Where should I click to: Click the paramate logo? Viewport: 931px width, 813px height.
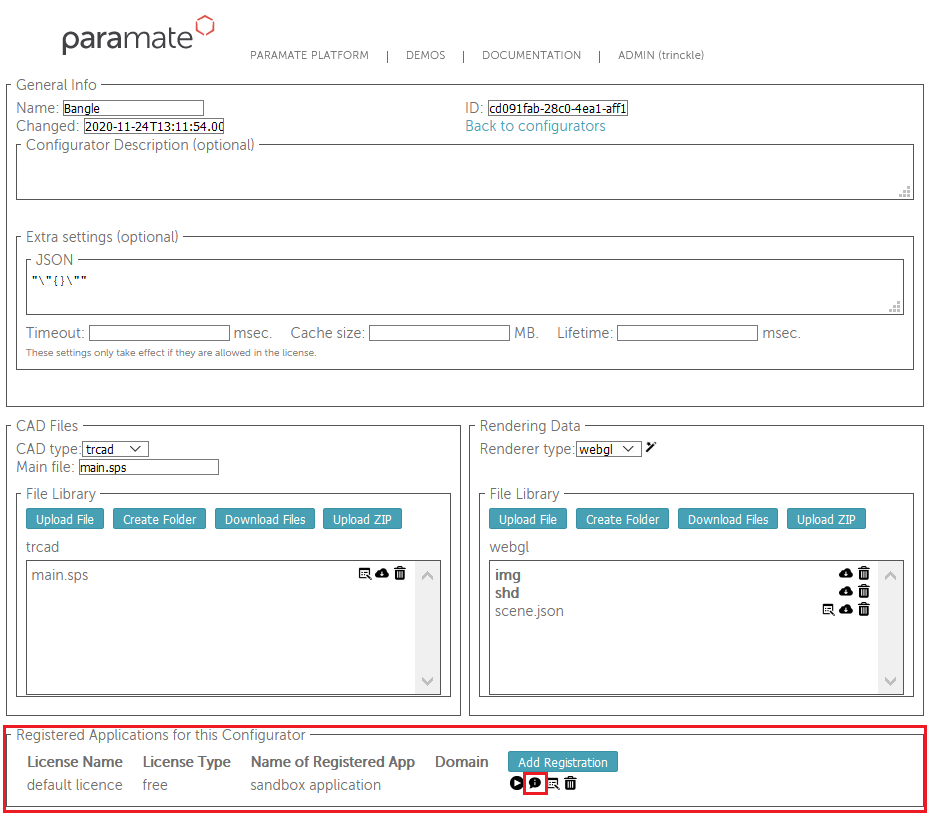click(138, 35)
